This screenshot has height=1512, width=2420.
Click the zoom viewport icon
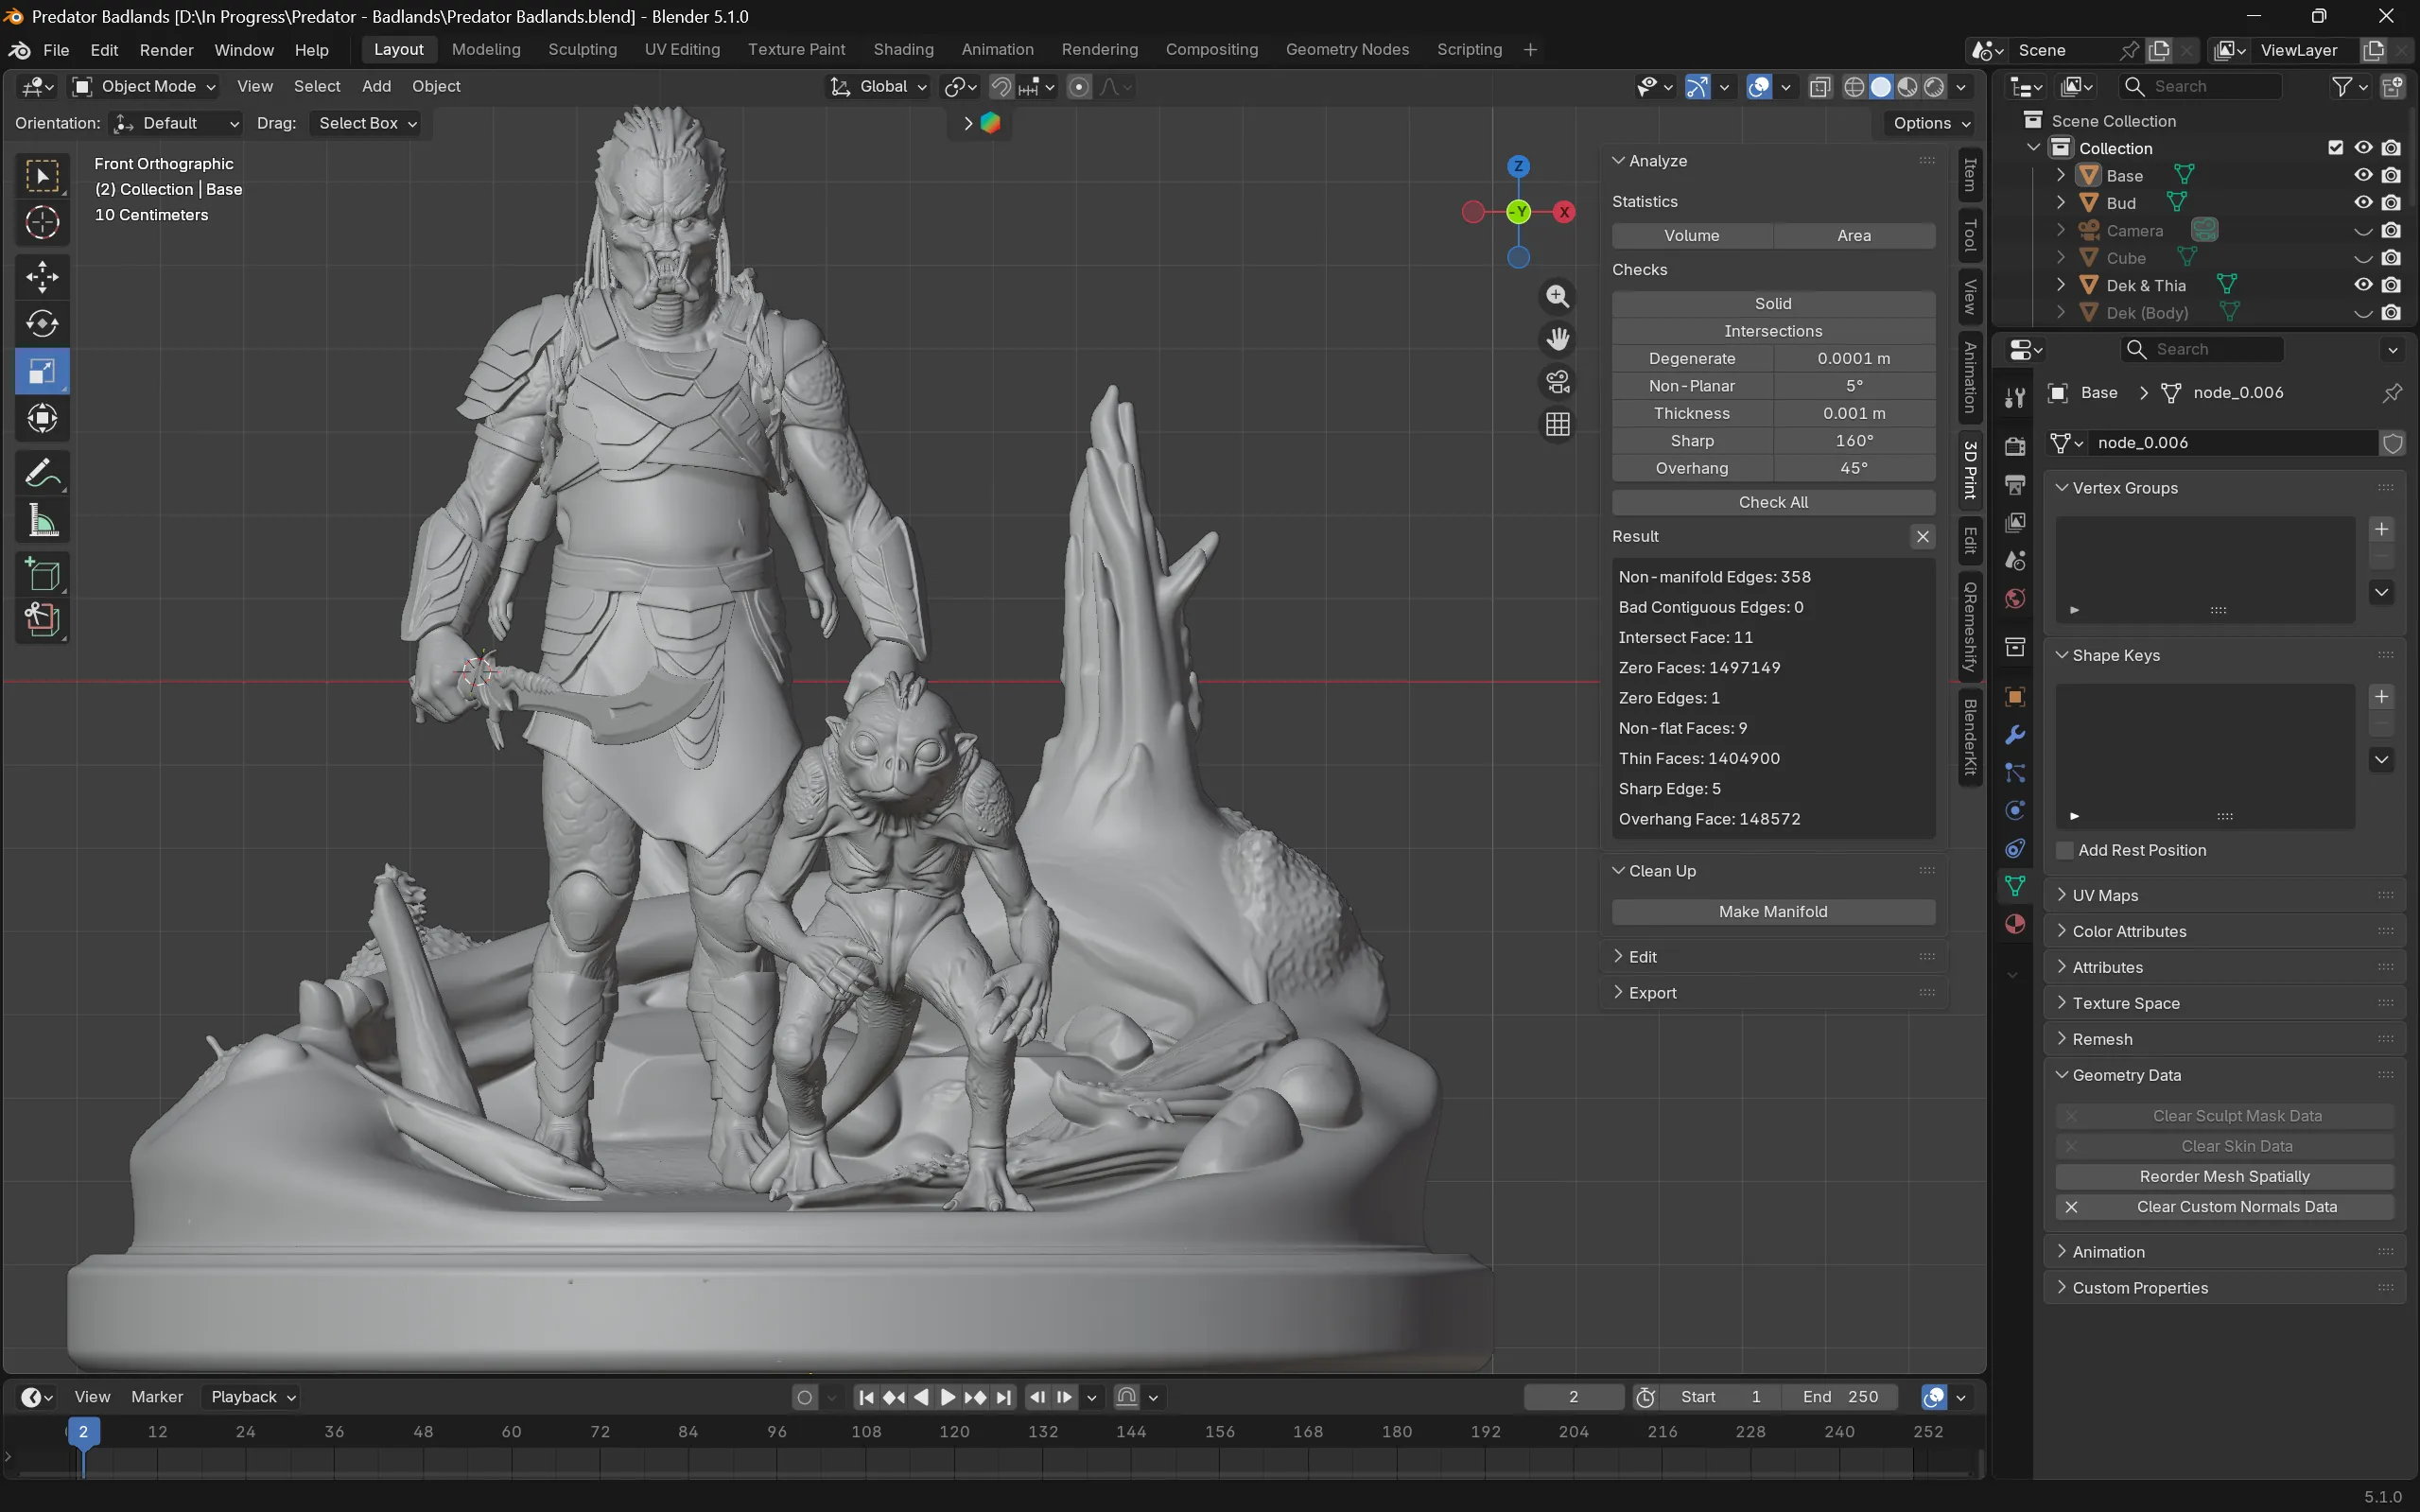point(1557,296)
